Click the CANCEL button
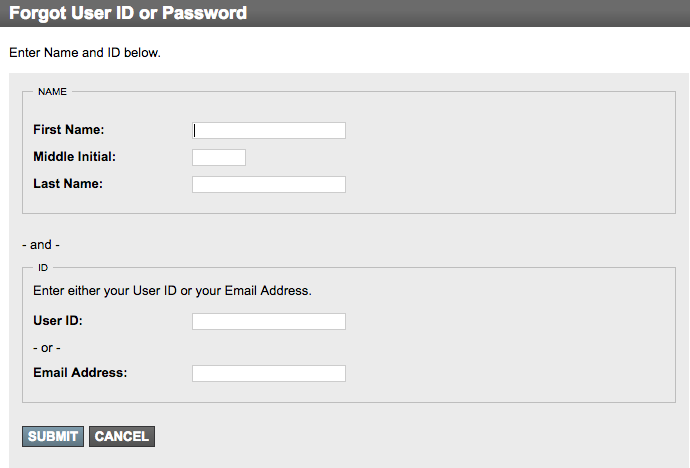 pos(122,436)
